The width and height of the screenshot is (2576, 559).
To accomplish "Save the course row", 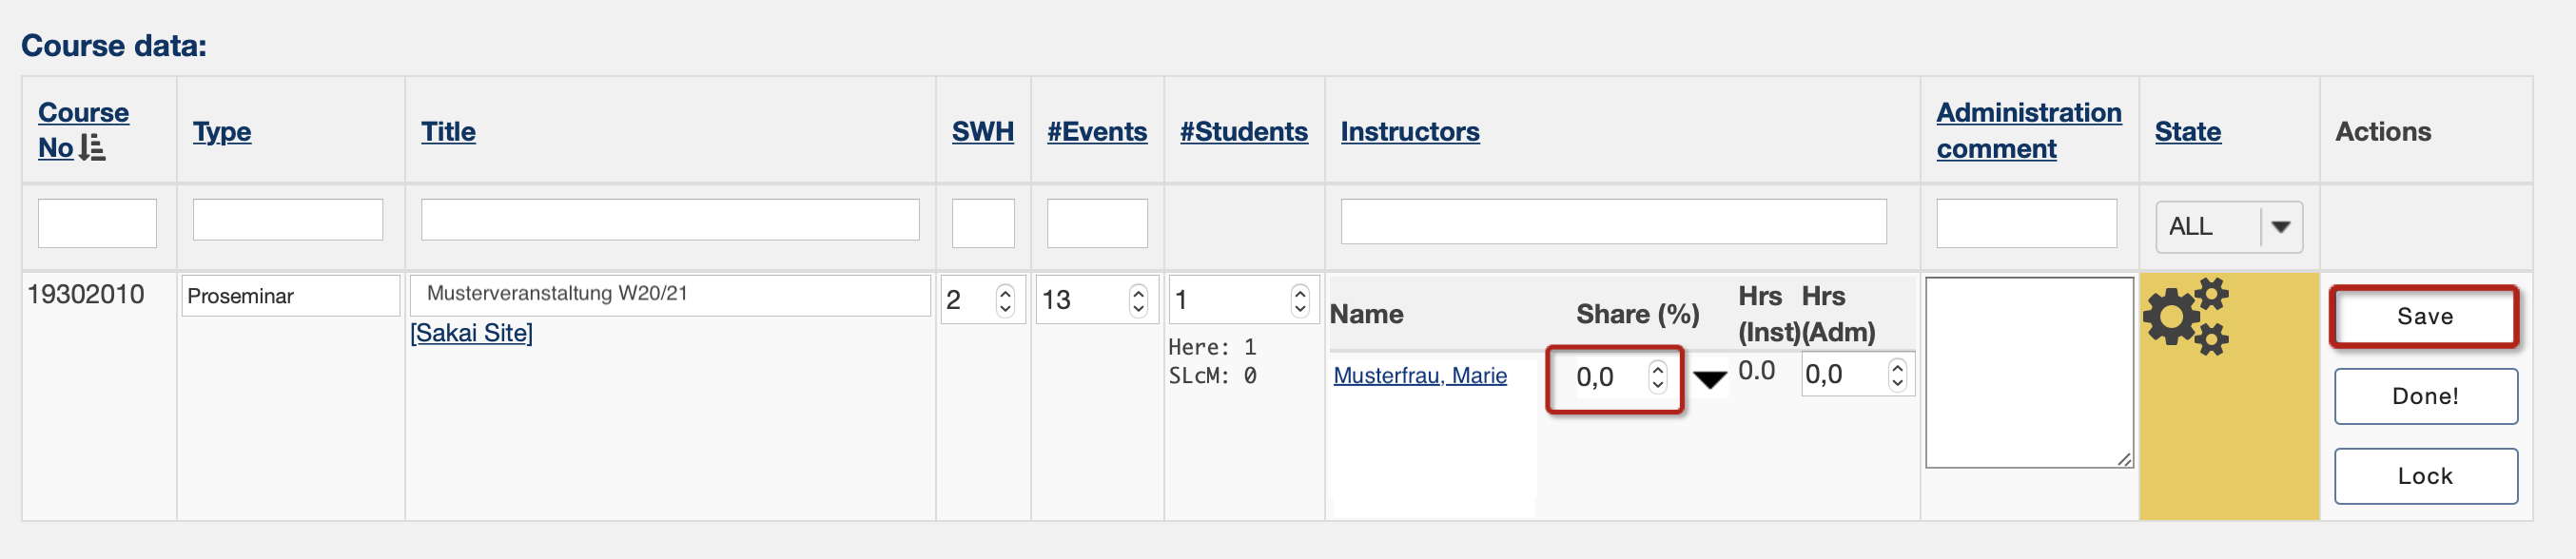I will click(2425, 317).
